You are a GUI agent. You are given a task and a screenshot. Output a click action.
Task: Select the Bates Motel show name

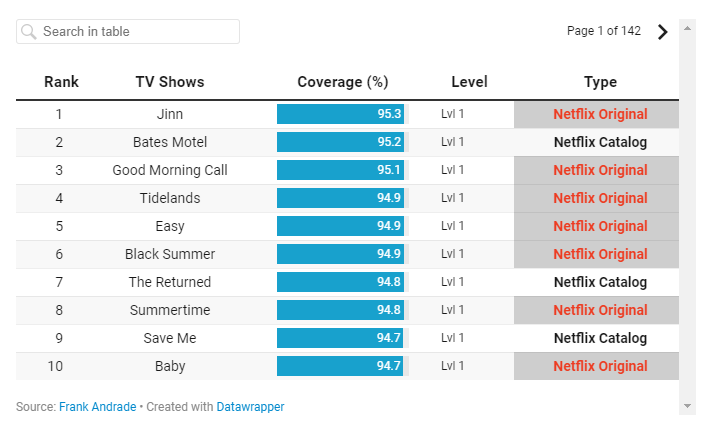tap(170, 142)
